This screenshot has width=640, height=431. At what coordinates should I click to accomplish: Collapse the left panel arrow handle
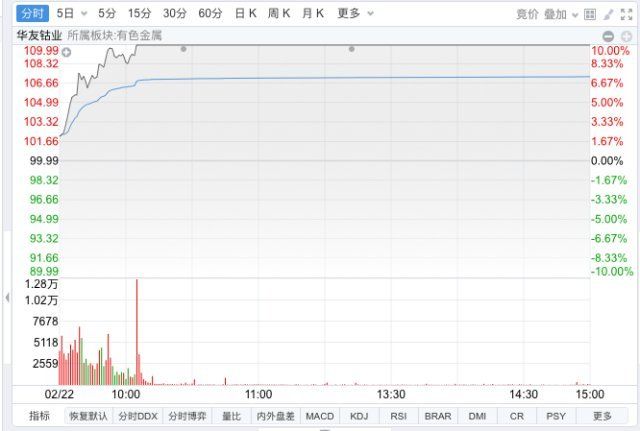click(7, 298)
